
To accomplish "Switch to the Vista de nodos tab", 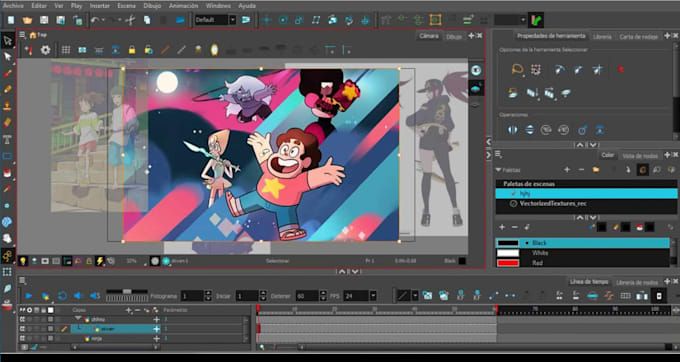I will [x=640, y=156].
